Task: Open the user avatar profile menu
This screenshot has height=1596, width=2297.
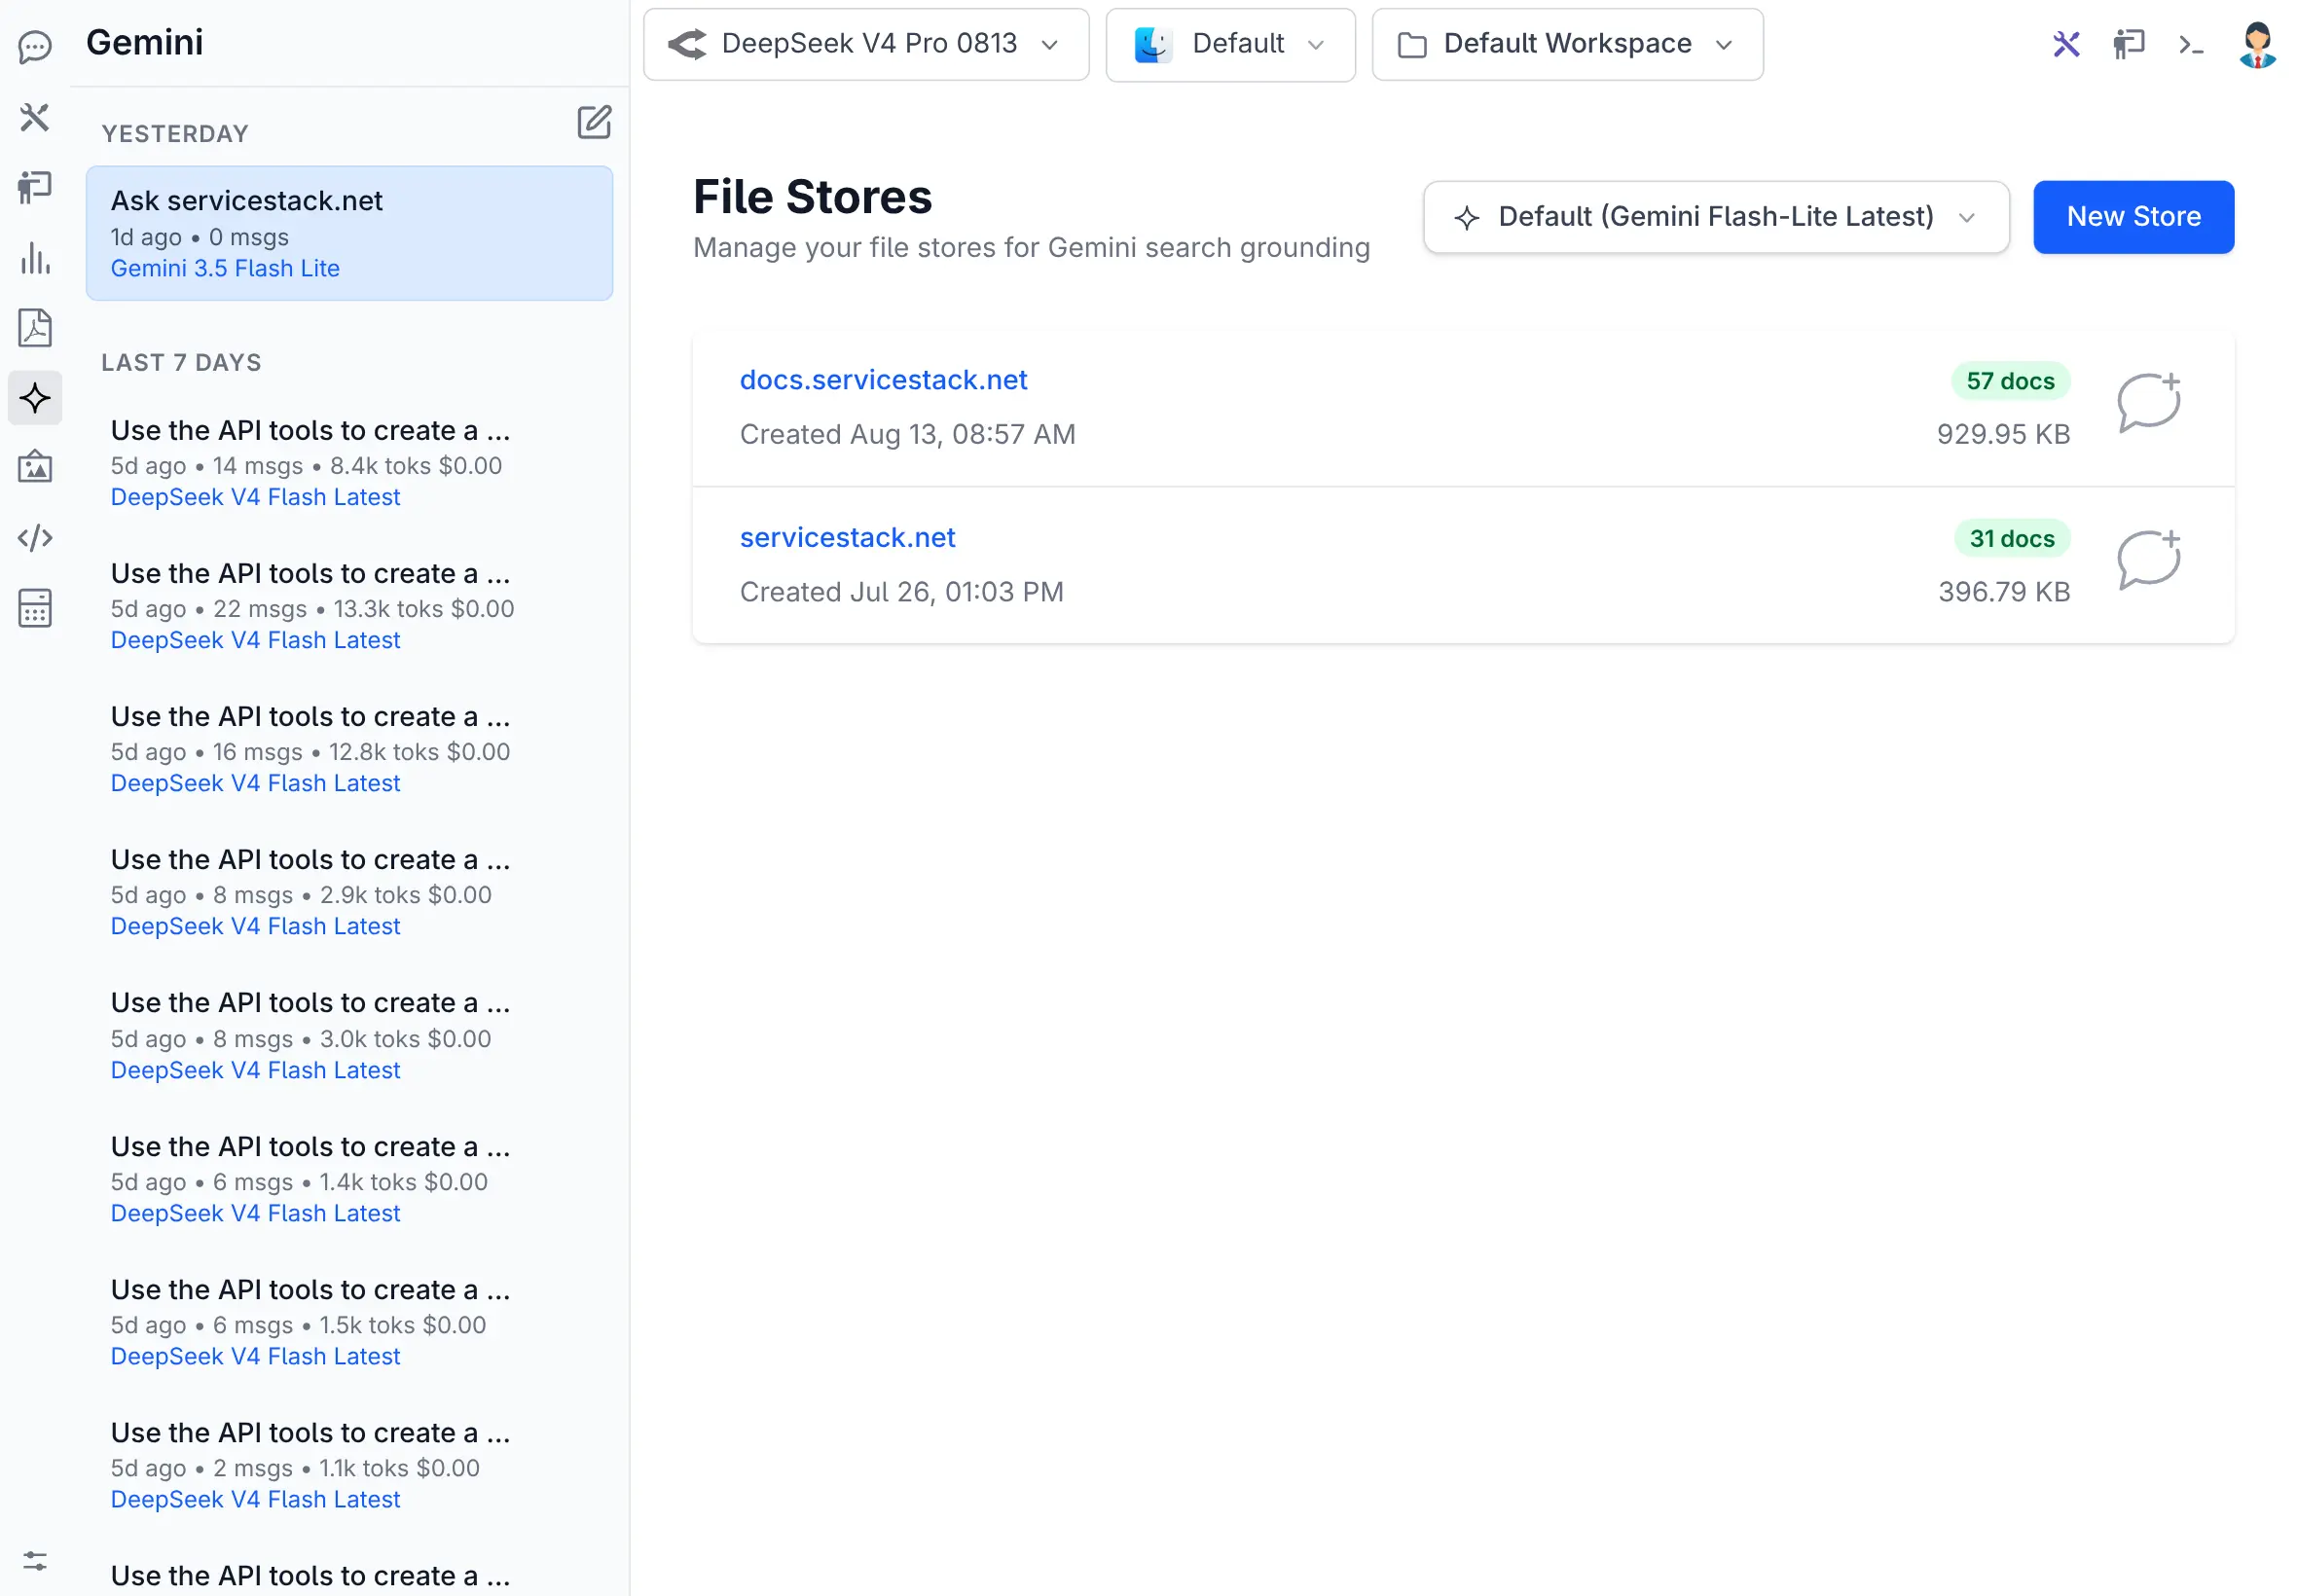Action: pos(2257,44)
